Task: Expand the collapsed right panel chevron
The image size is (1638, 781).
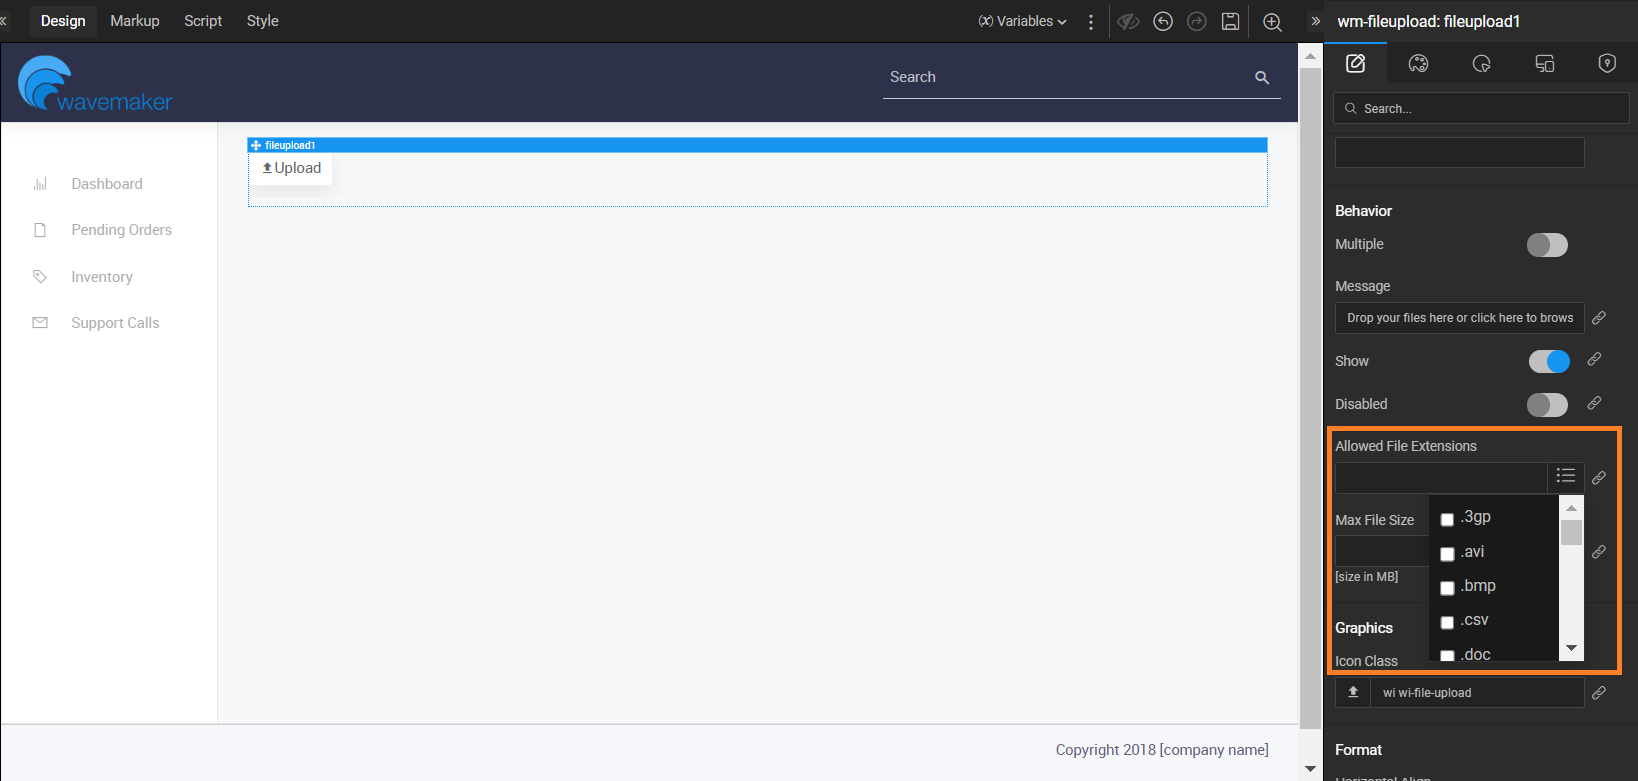Action: point(1315,21)
